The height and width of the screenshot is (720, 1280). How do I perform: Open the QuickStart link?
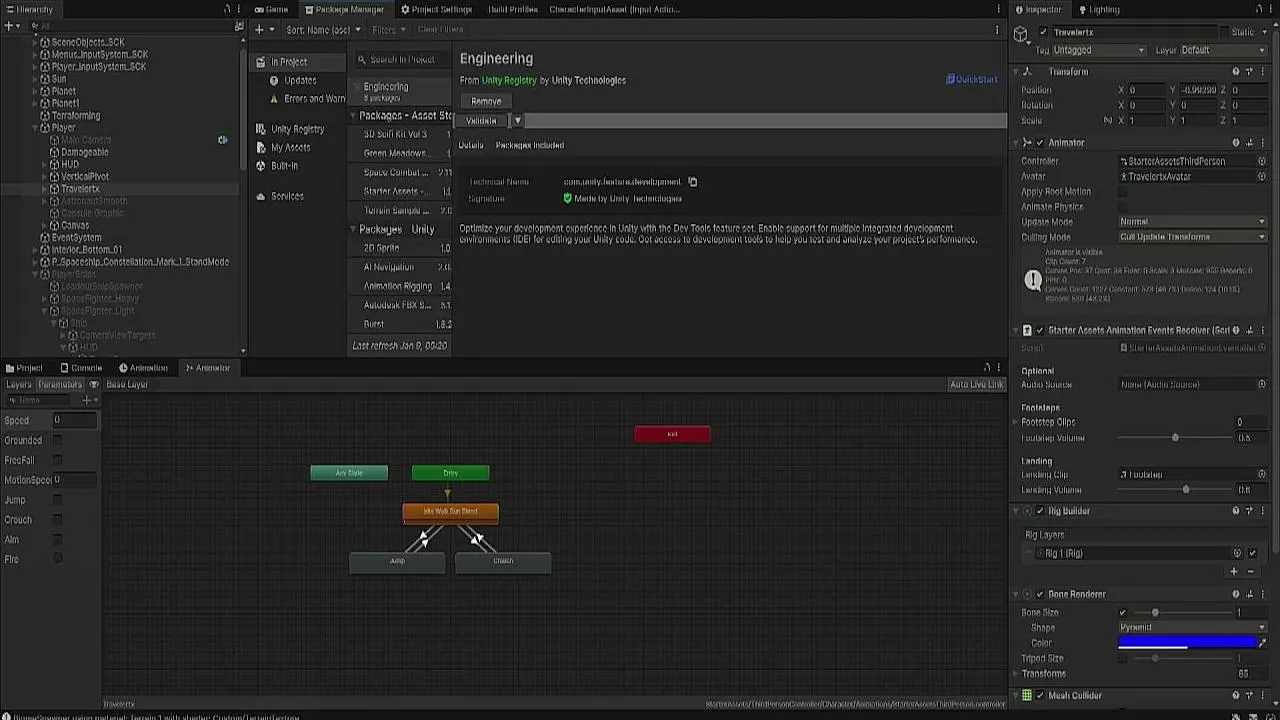coord(971,79)
